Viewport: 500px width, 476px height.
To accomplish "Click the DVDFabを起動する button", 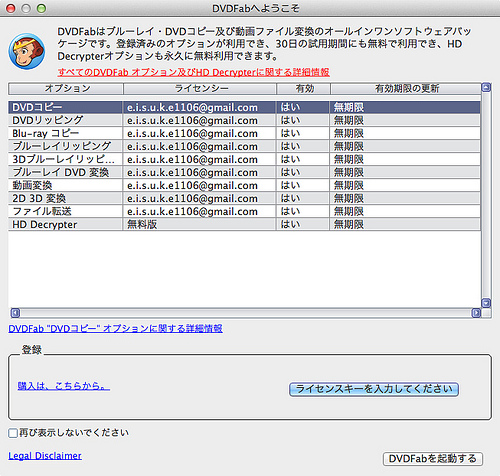I will pos(433,459).
